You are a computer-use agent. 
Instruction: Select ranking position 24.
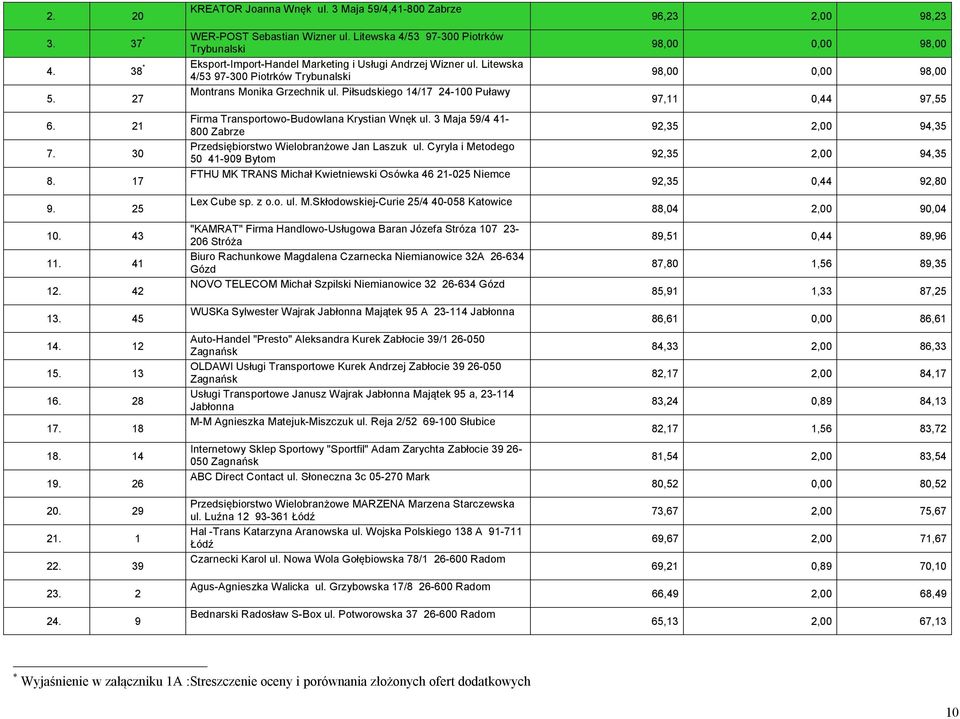(x=53, y=622)
